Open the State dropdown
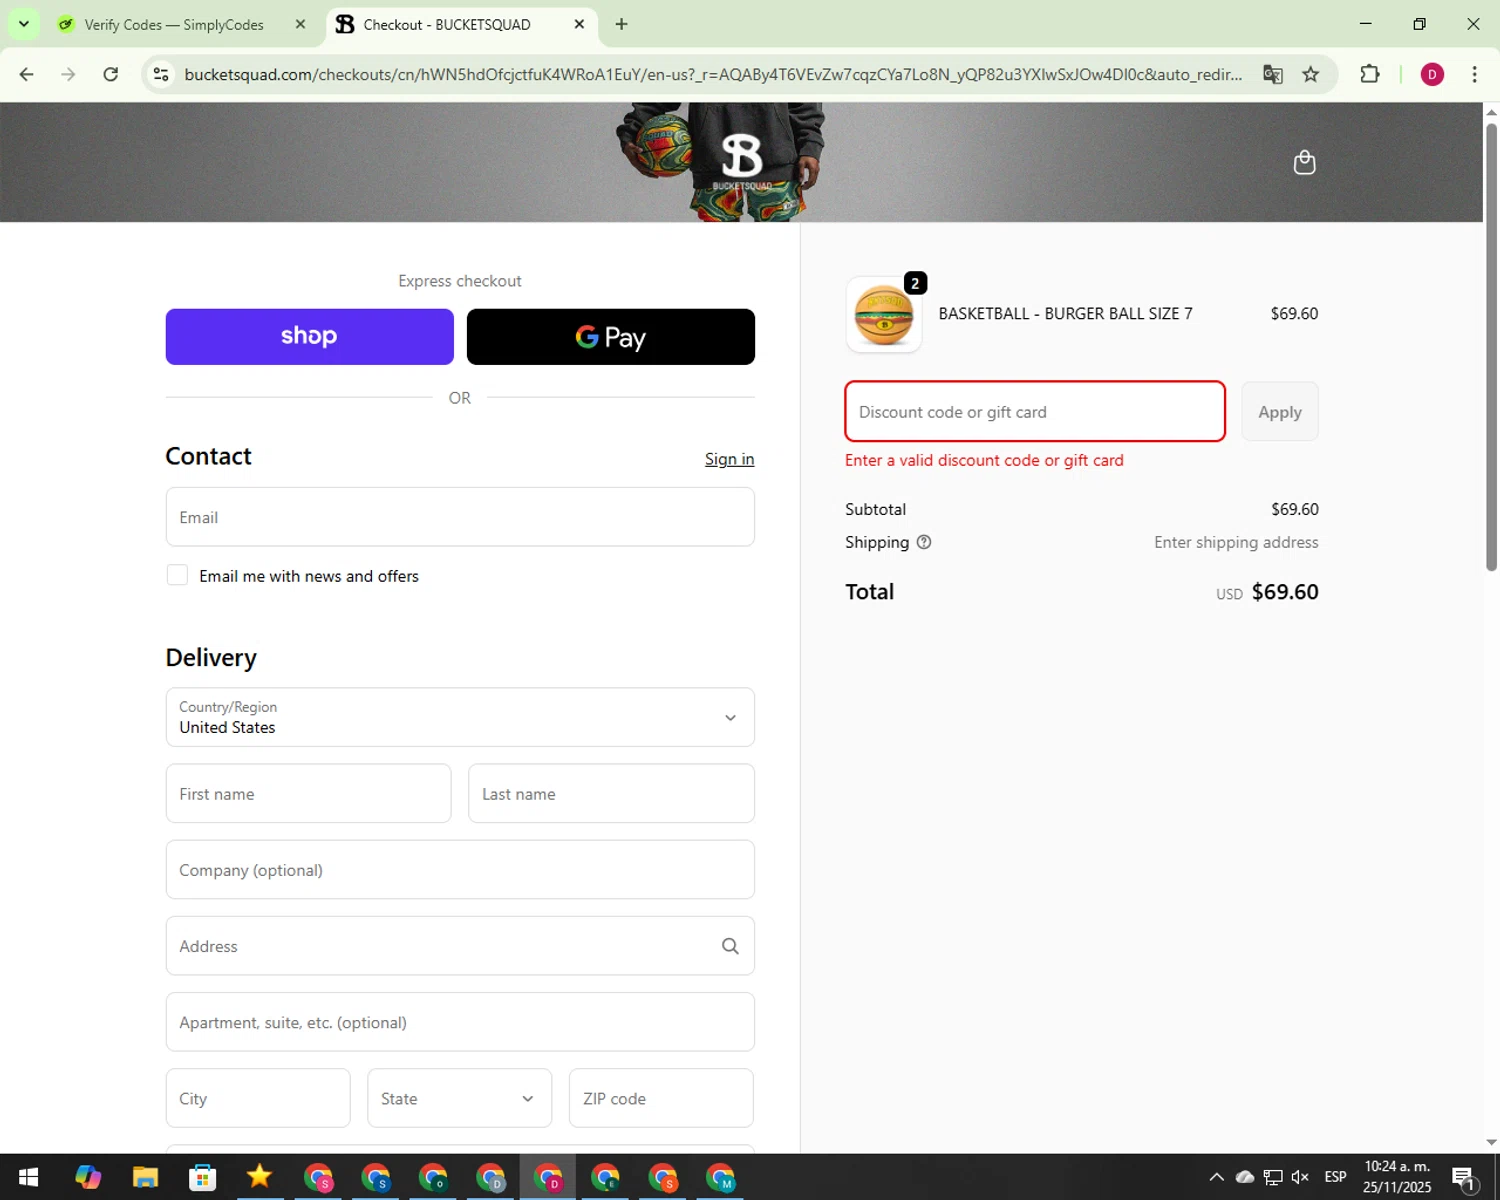This screenshot has width=1500, height=1200. (x=459, y=1098)
